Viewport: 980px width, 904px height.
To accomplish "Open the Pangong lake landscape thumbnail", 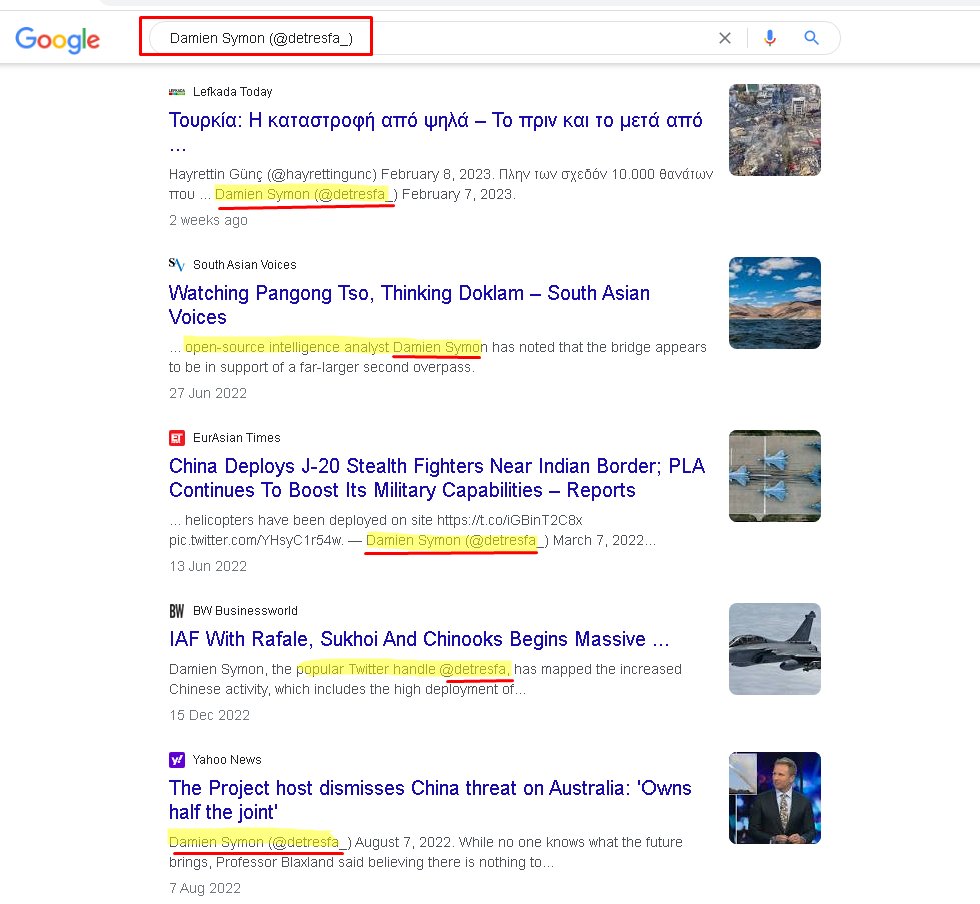I will pos(774,303).
